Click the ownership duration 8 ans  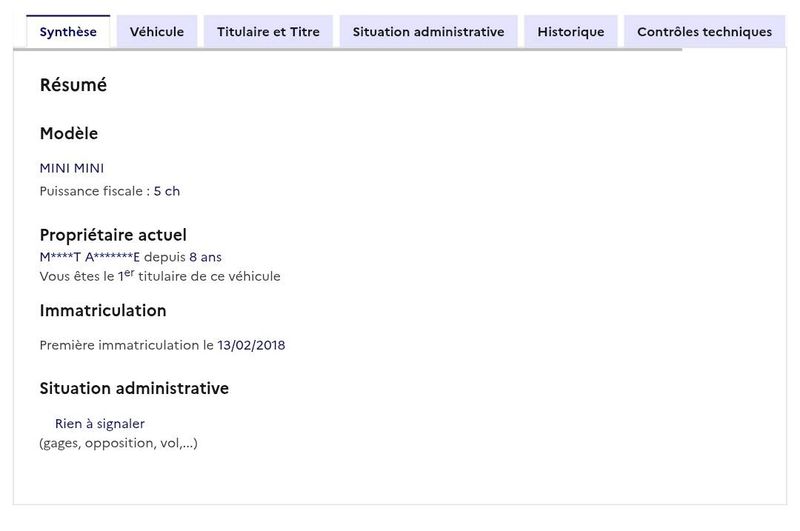205,257
